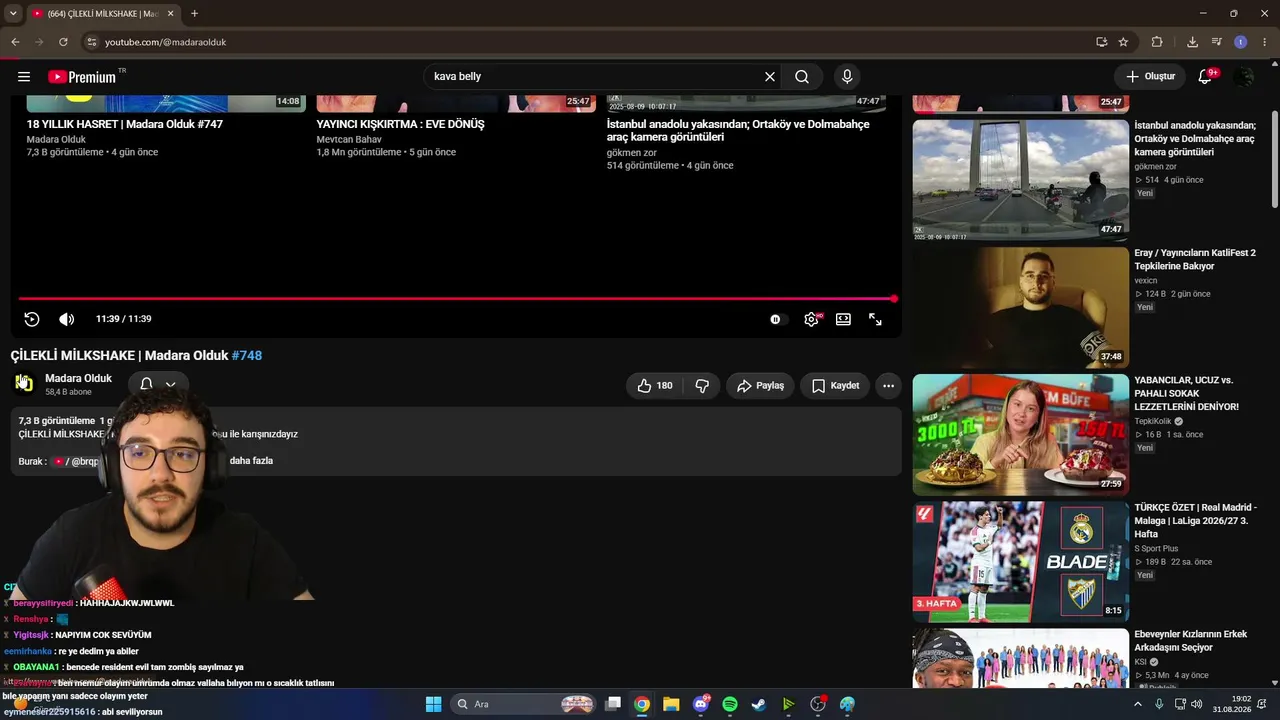Click the red video progress bar
Image resolution: width=1280 pixels, height=720 pixels.
(457, 298)
